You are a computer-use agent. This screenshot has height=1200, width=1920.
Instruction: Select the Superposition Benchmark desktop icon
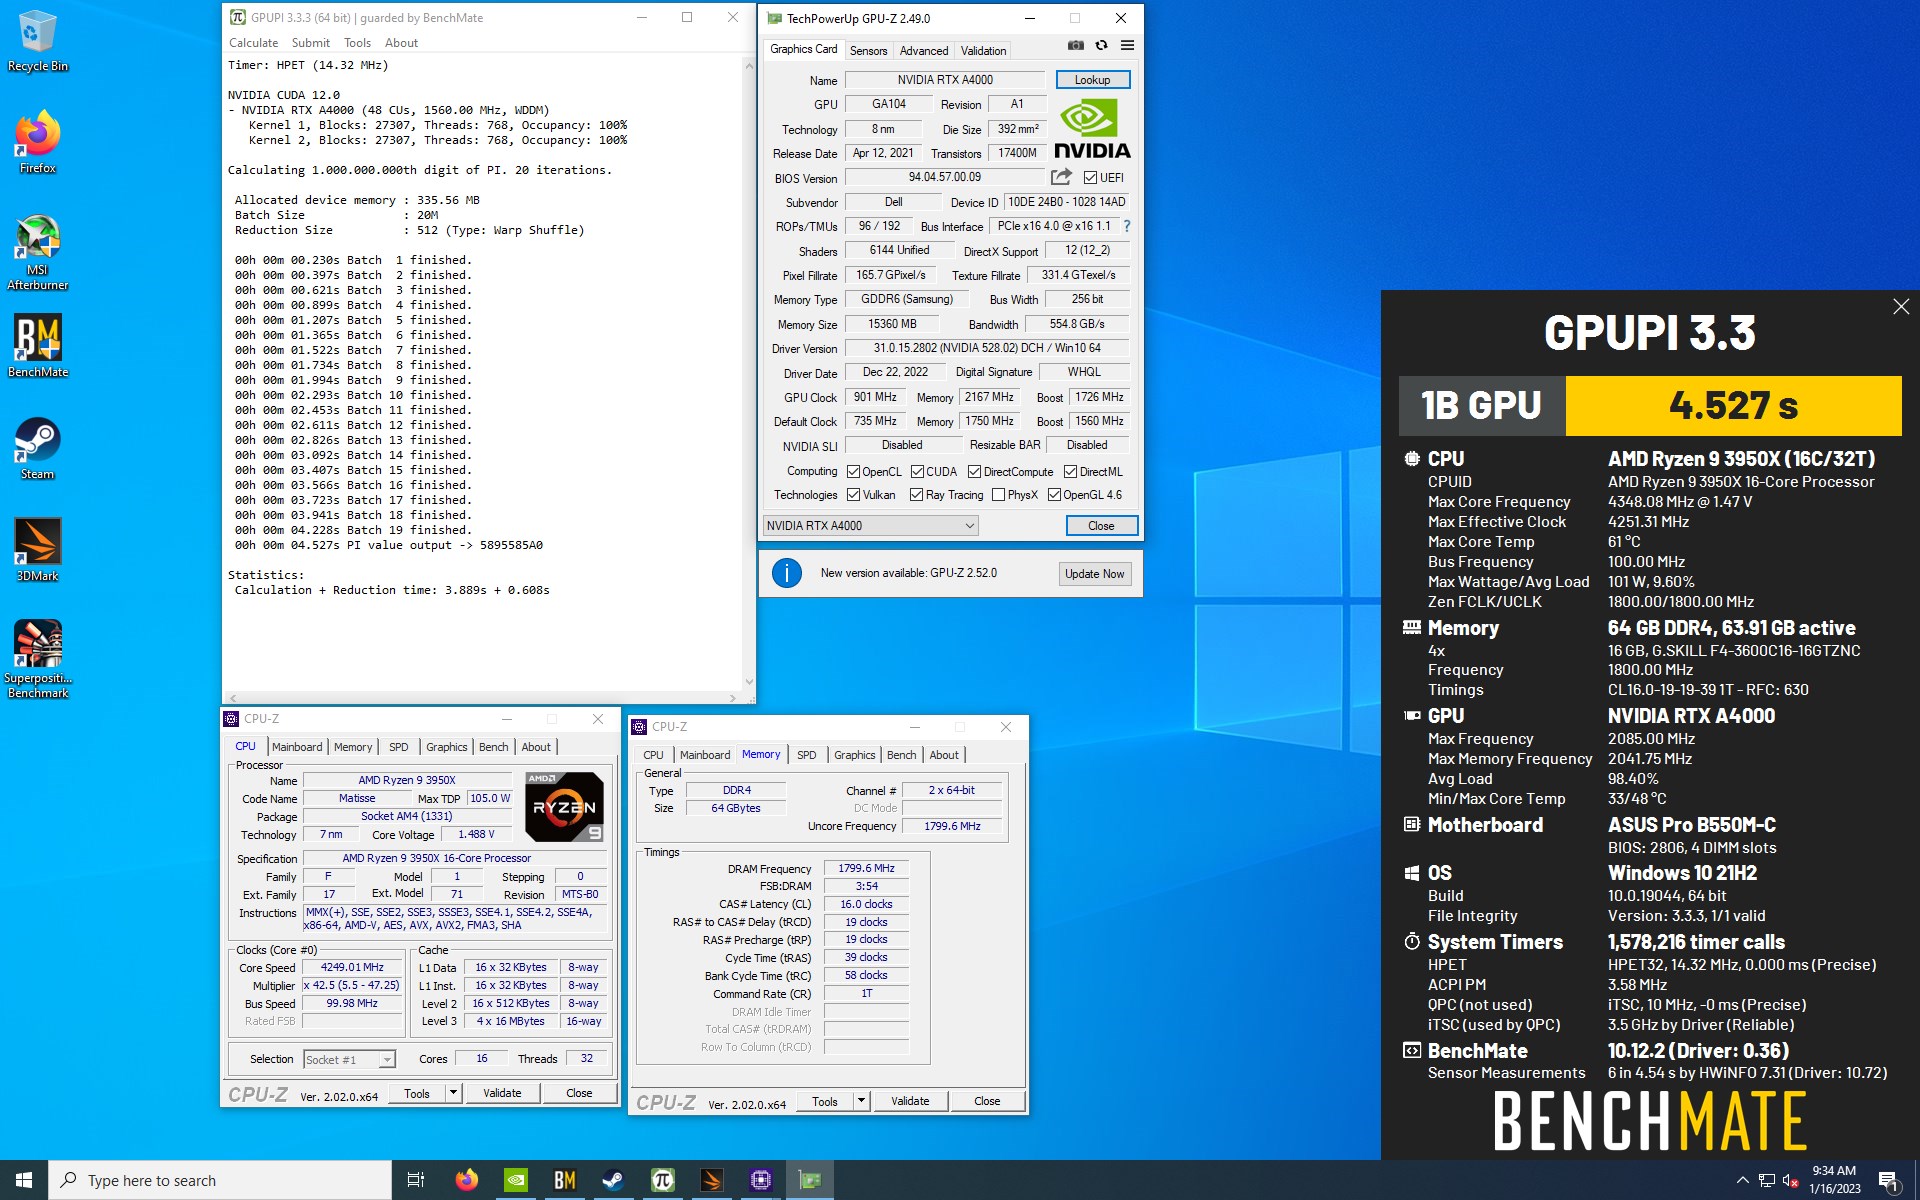tap(37, 658)
